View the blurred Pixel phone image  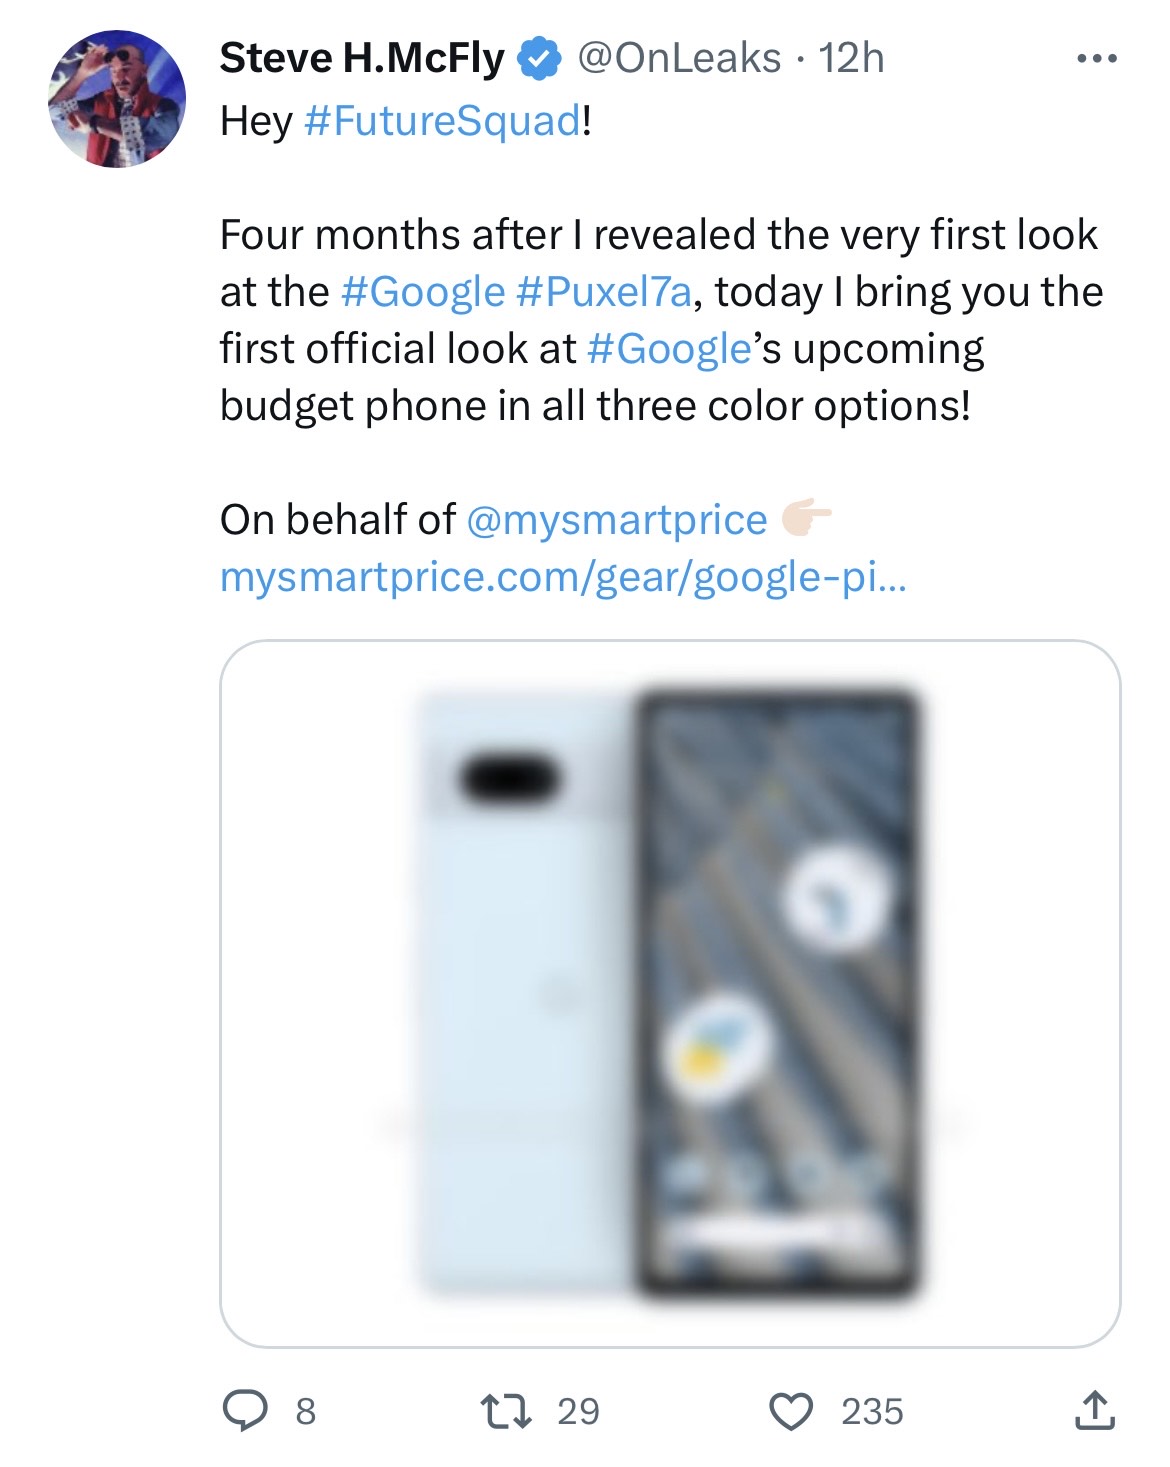coord(669,993)
